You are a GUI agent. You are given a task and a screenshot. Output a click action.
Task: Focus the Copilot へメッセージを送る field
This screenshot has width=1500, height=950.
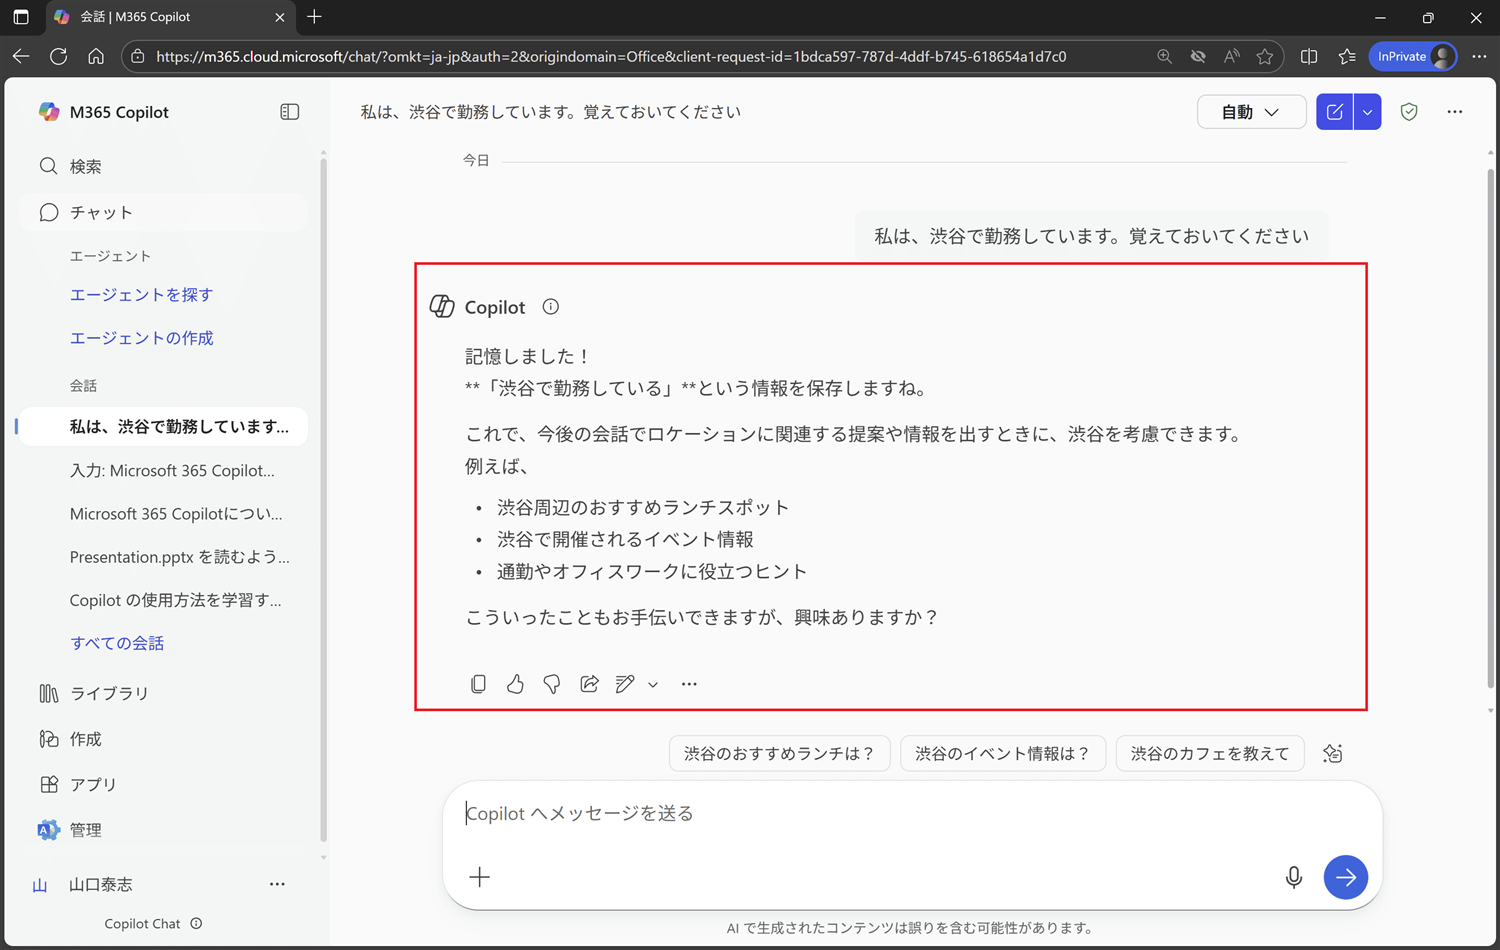coord(912,813)
